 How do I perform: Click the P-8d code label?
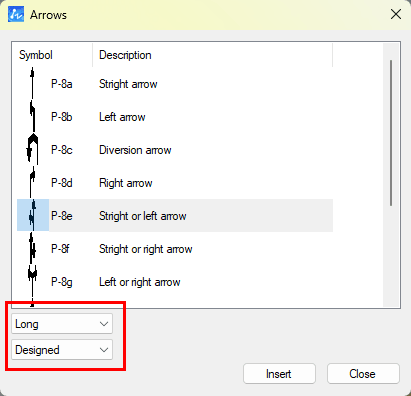[x=62, y=183]
